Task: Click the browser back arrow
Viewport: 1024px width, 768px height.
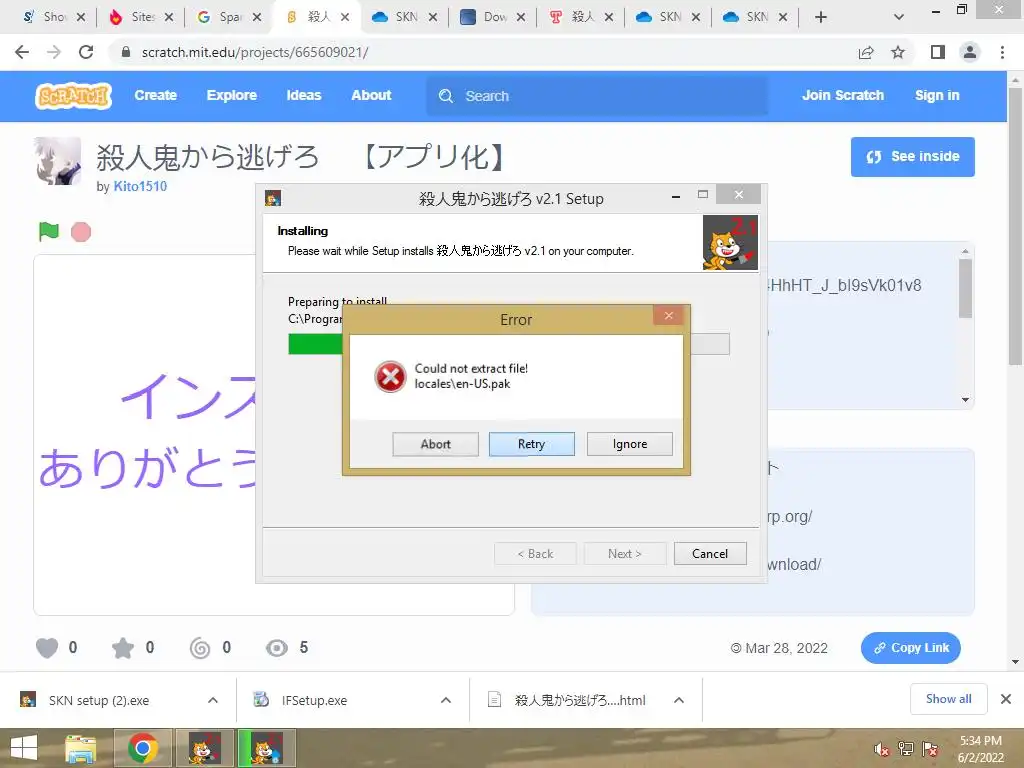Action: coord(22,52)
